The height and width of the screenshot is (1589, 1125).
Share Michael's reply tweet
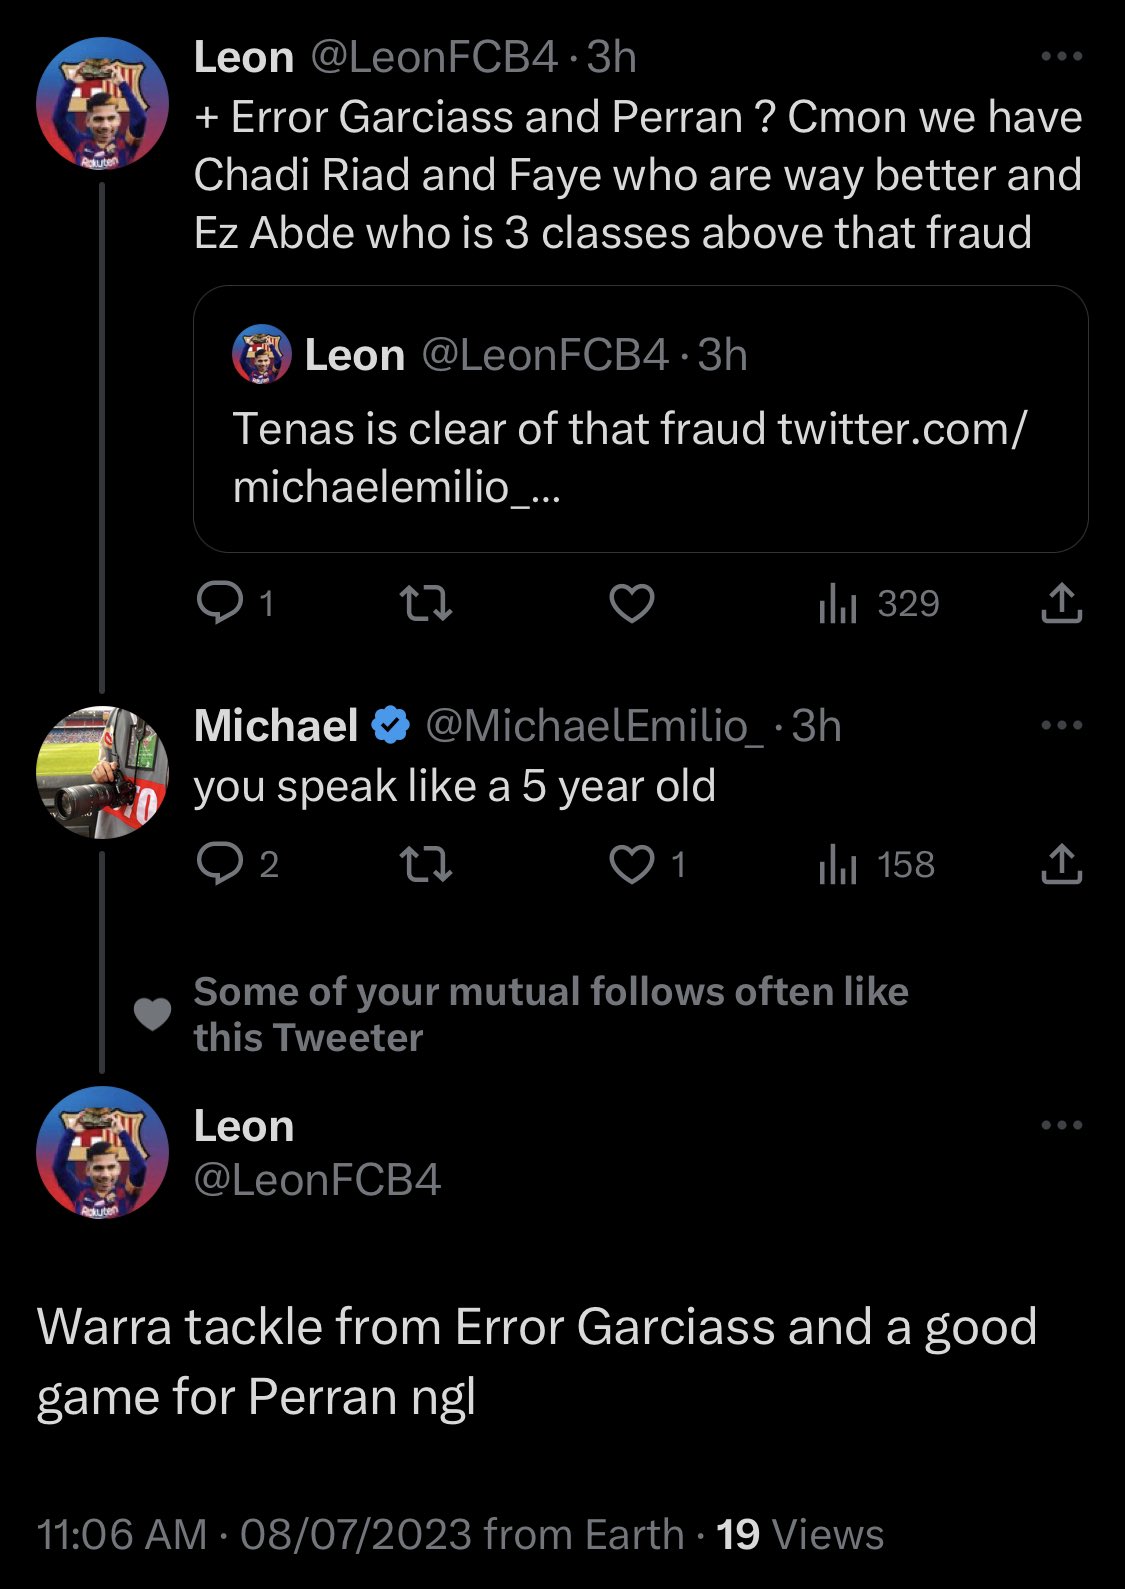pos(1061,864)
